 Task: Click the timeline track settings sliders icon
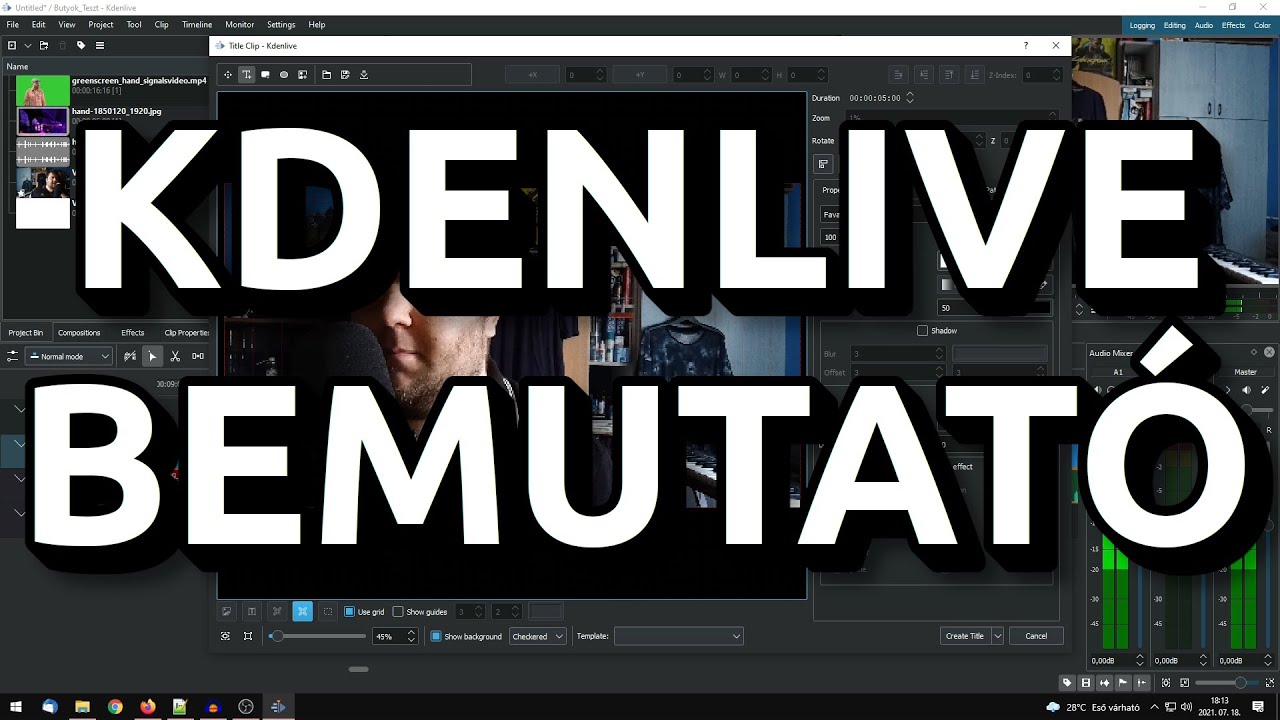13,356
